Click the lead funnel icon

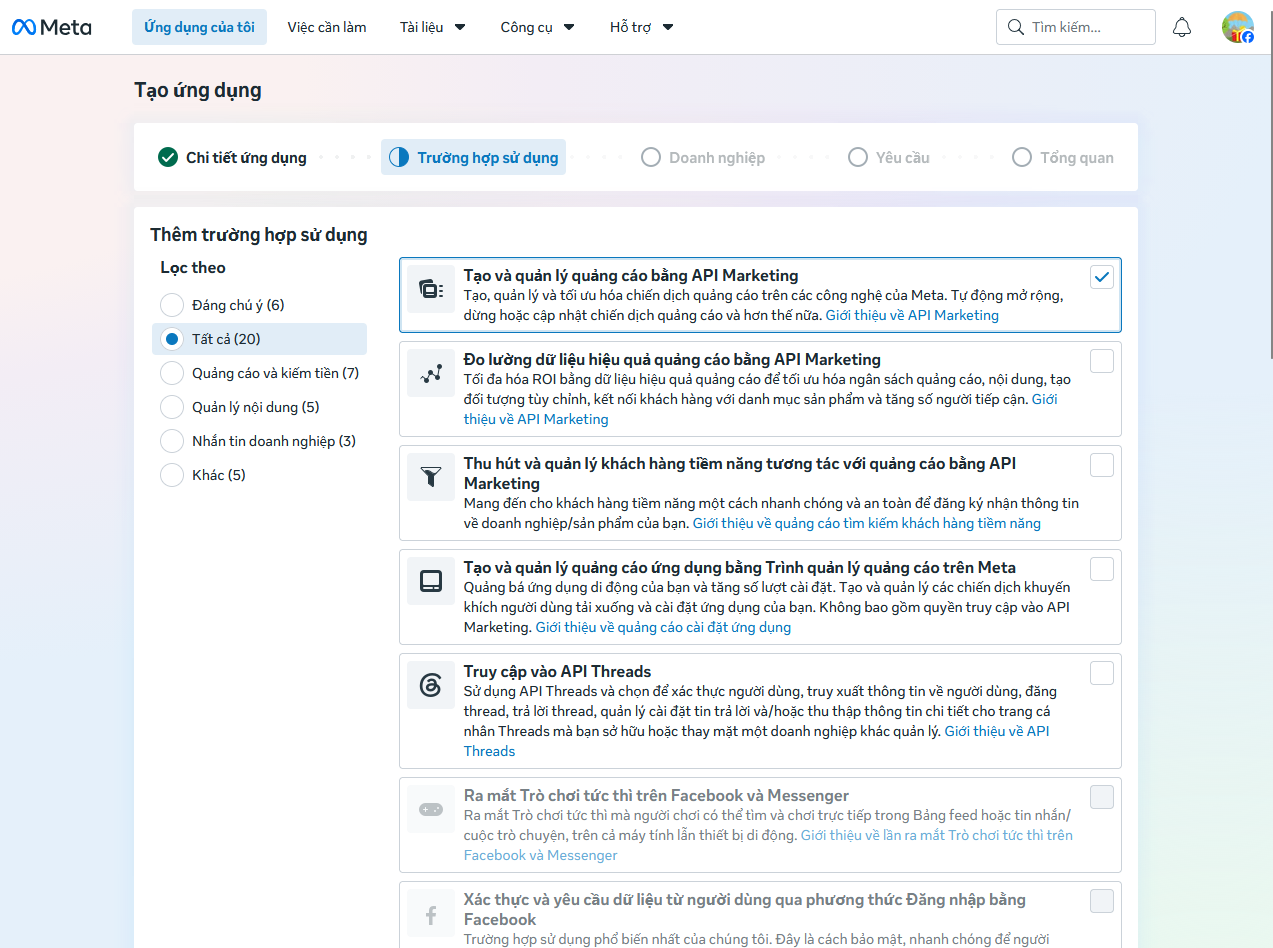(x=431, y=478)
